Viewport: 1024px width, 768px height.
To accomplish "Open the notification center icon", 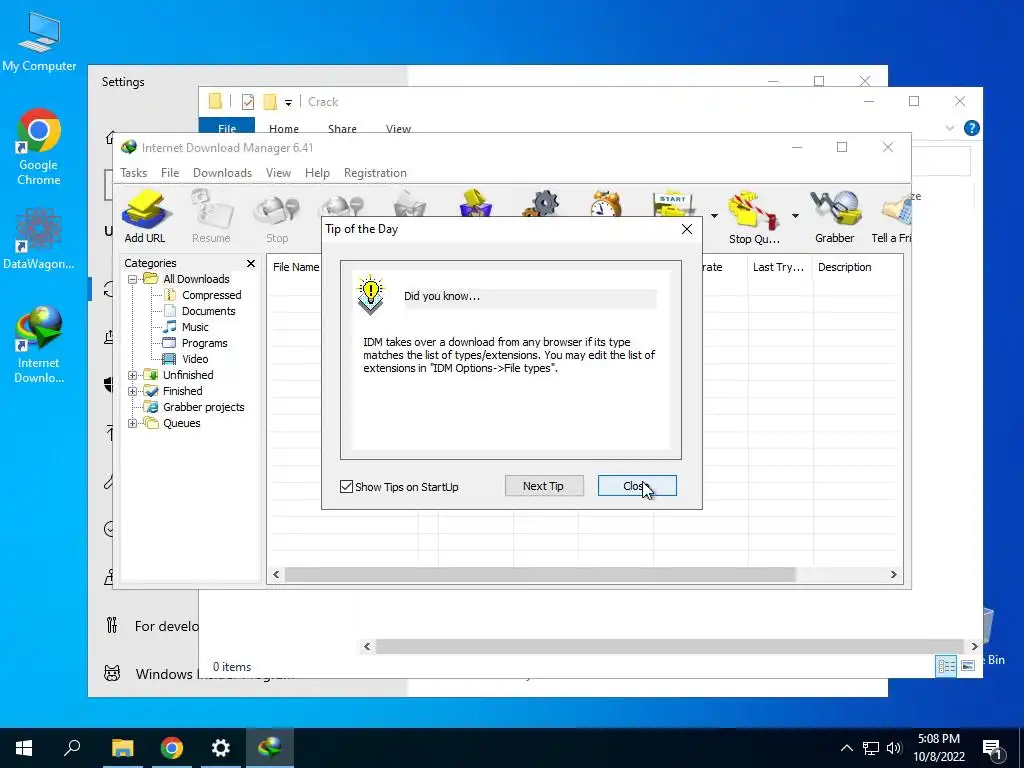I will pos(992,749).
